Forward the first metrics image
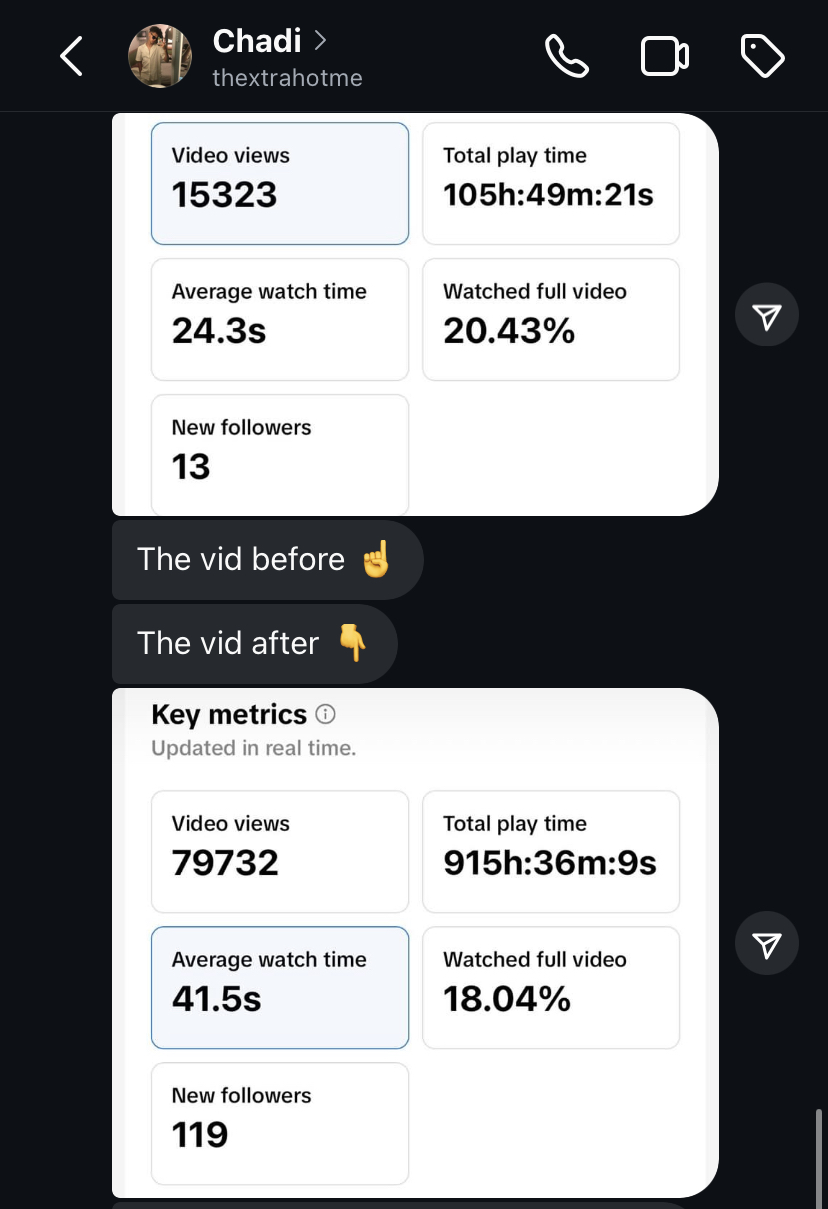828x1209 pixels. pos(766,315)
